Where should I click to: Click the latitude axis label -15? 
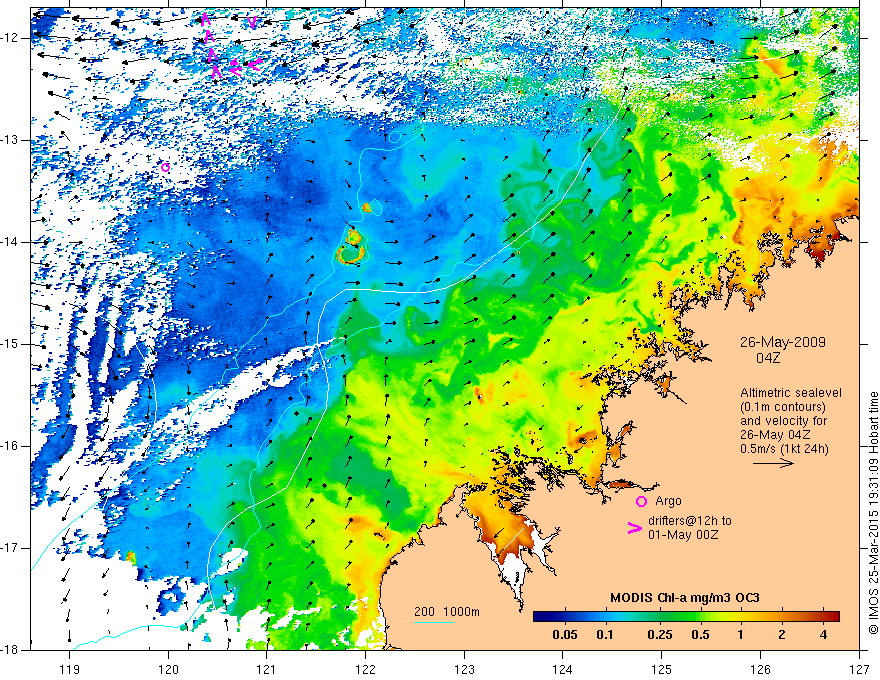click(x=10, y=344)
